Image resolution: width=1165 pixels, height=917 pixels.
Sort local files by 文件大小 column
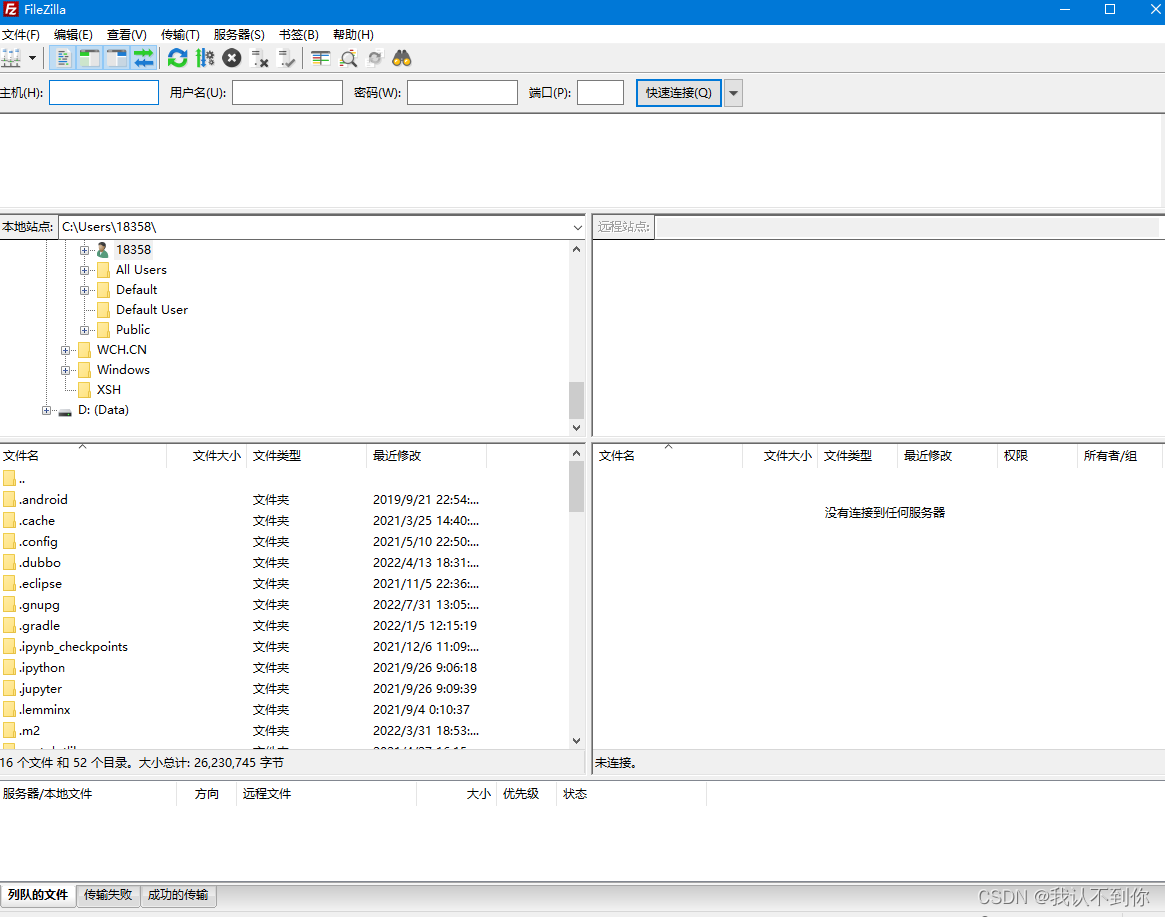point(207,456)
